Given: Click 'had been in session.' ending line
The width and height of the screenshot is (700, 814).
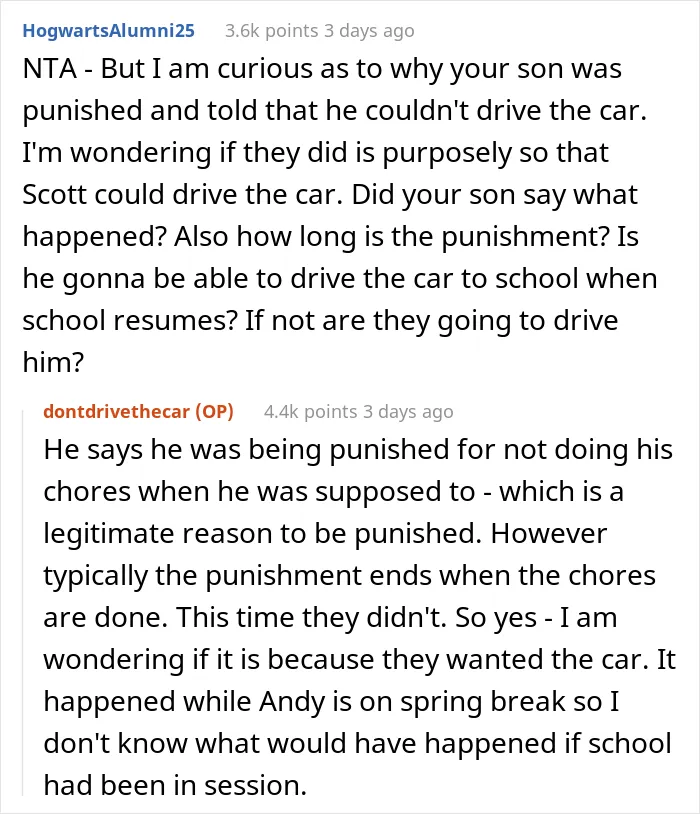Looking at the screenshot, I should [176, 785].
